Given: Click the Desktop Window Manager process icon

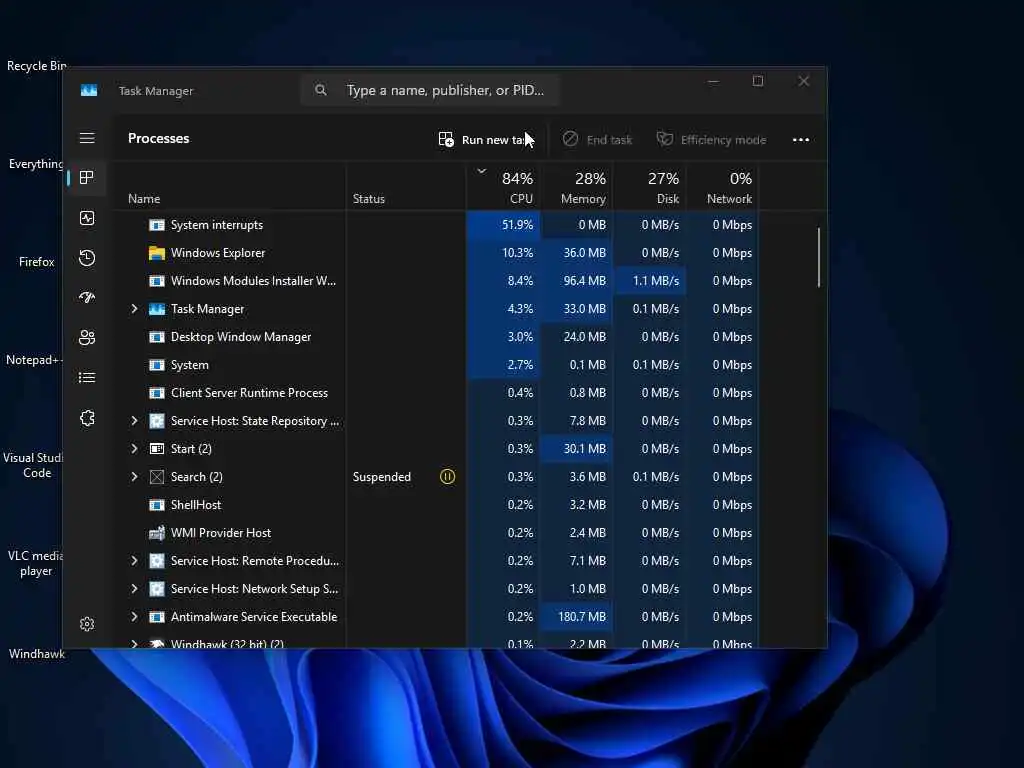Looking at the screenshot, I should coord(157,337).
